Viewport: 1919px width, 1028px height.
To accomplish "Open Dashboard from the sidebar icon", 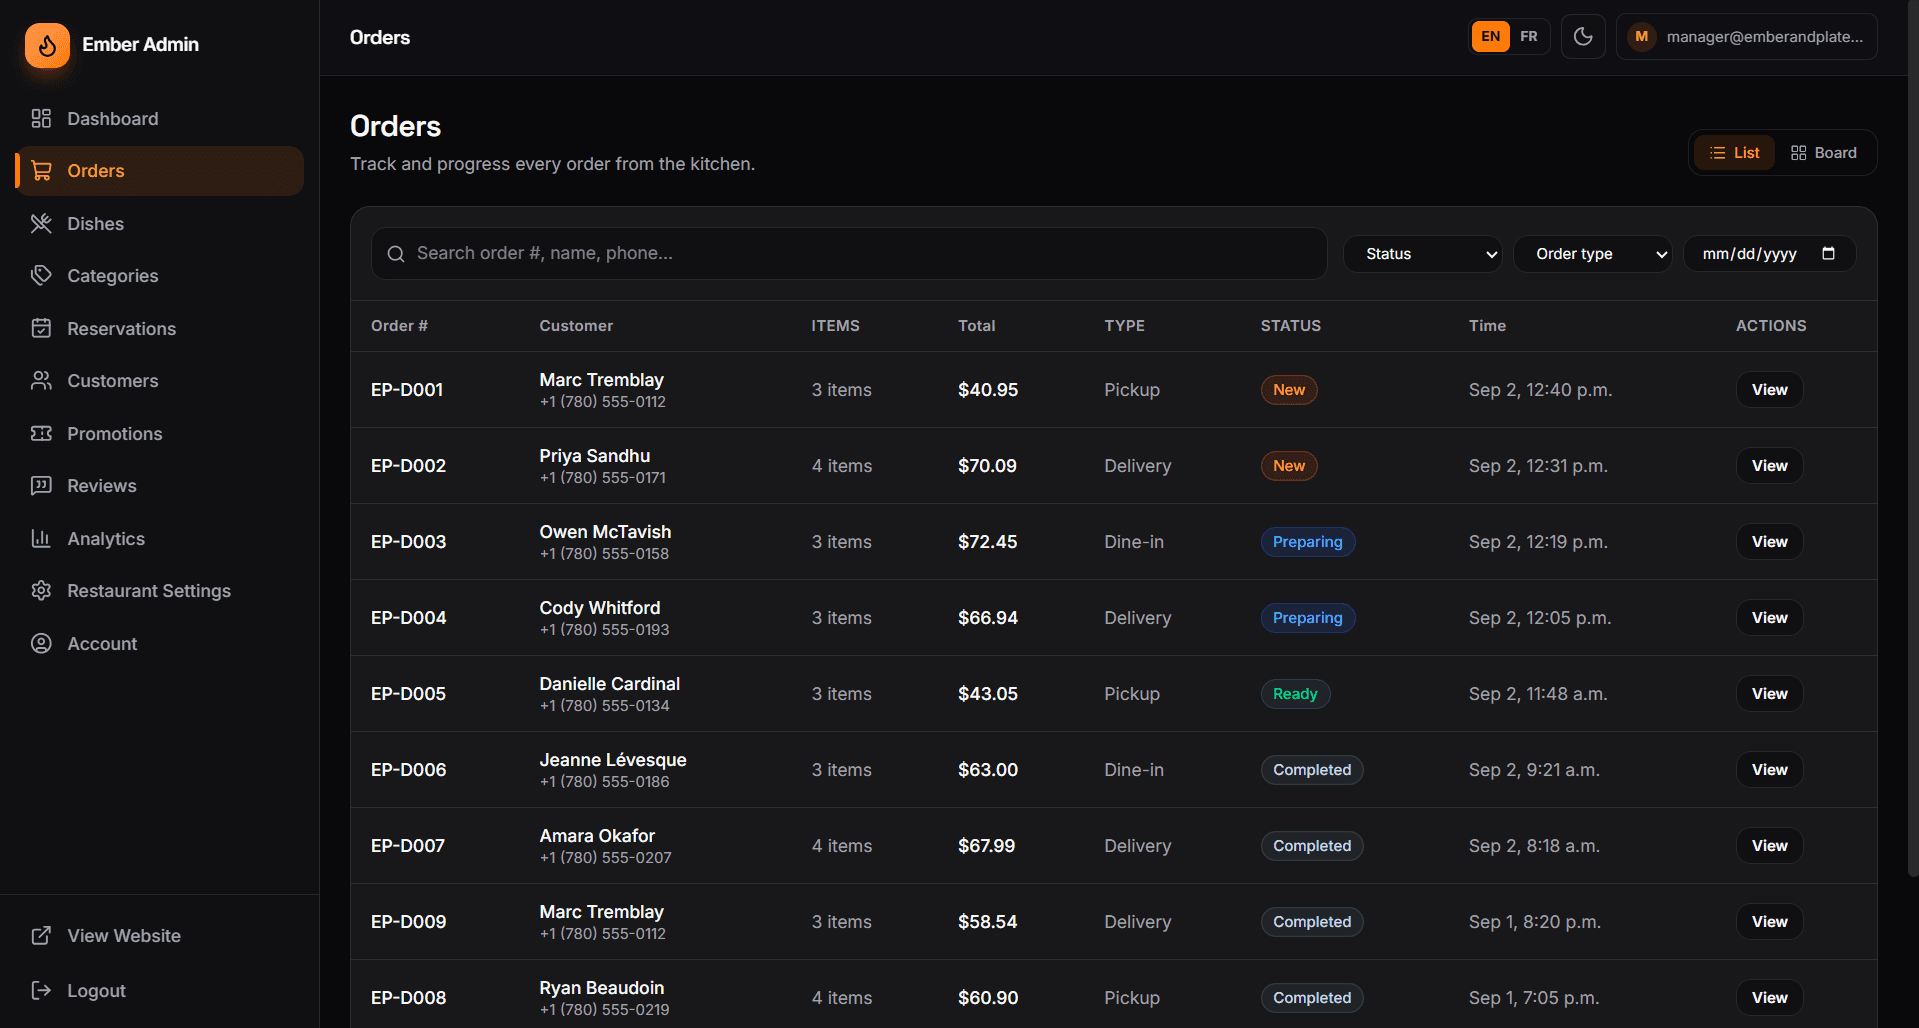I will tap(41, 119).
